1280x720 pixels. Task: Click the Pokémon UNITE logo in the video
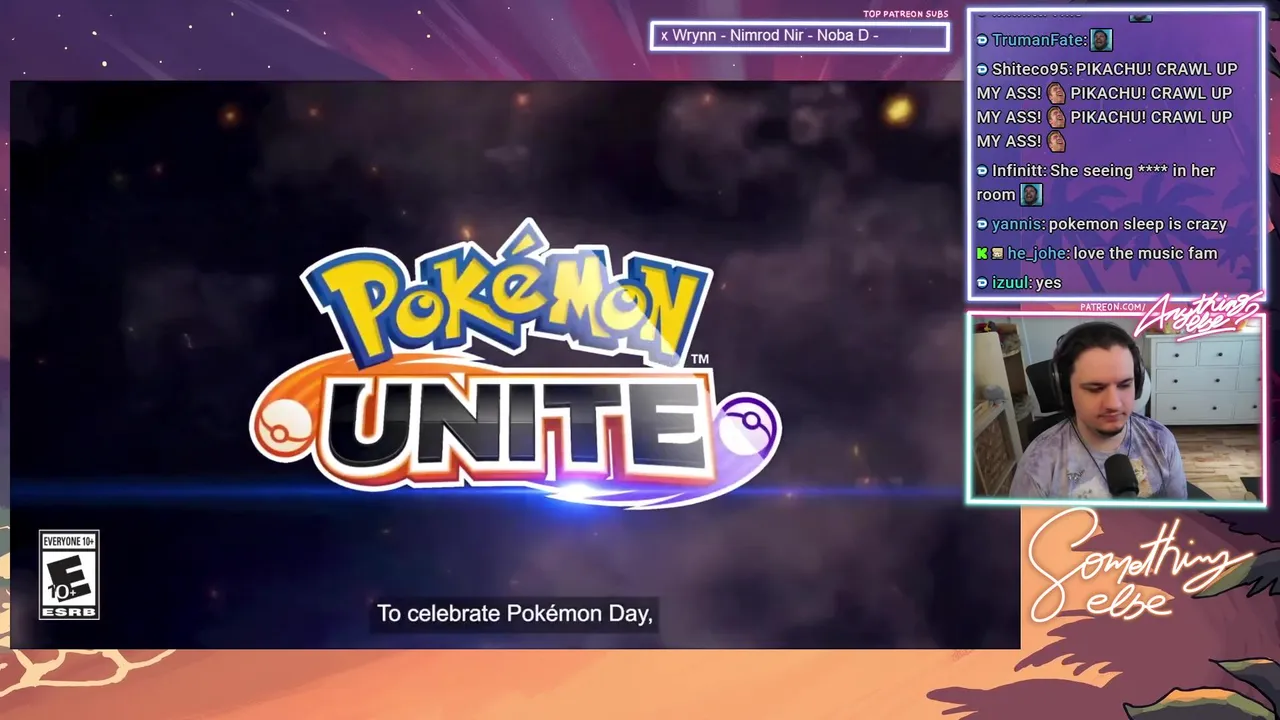point(514,365)
